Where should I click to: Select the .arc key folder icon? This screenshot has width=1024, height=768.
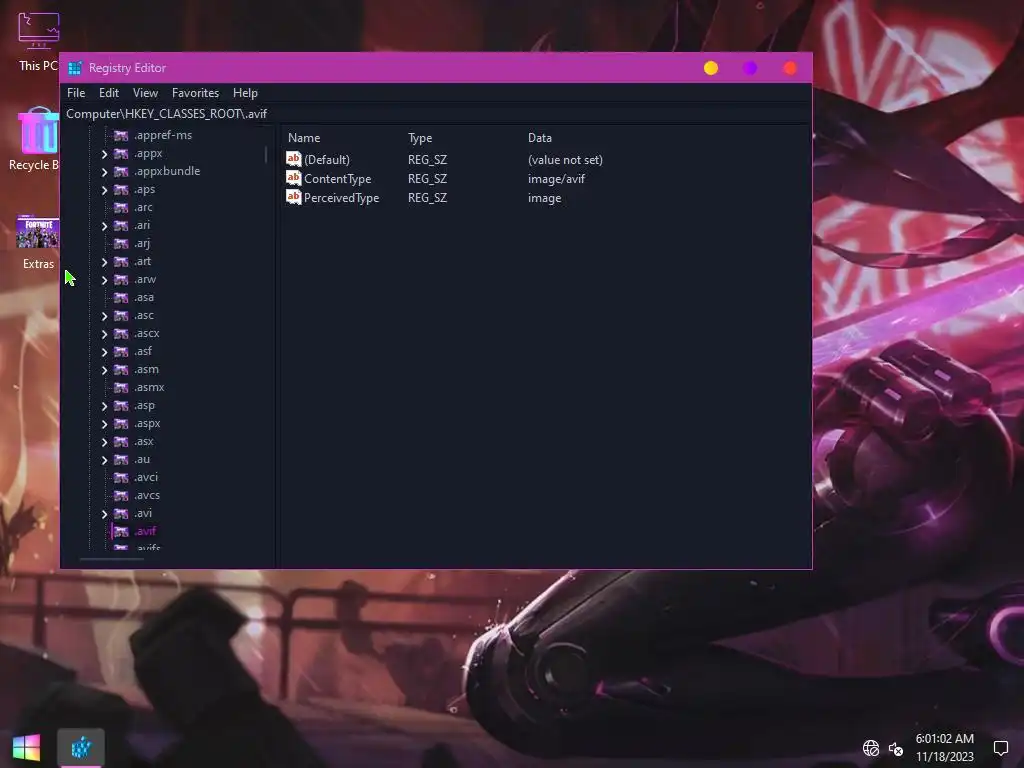[121, 208]
